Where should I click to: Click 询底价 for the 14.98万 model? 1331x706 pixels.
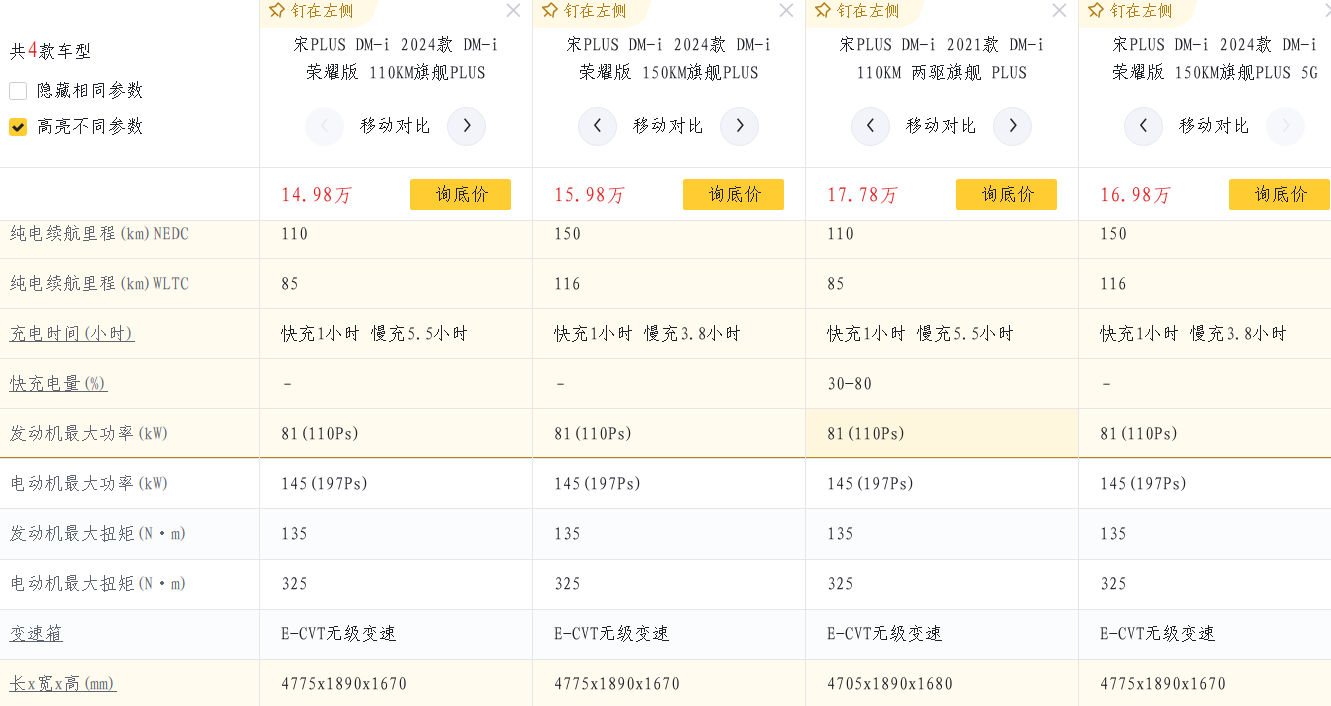point(460,195)
